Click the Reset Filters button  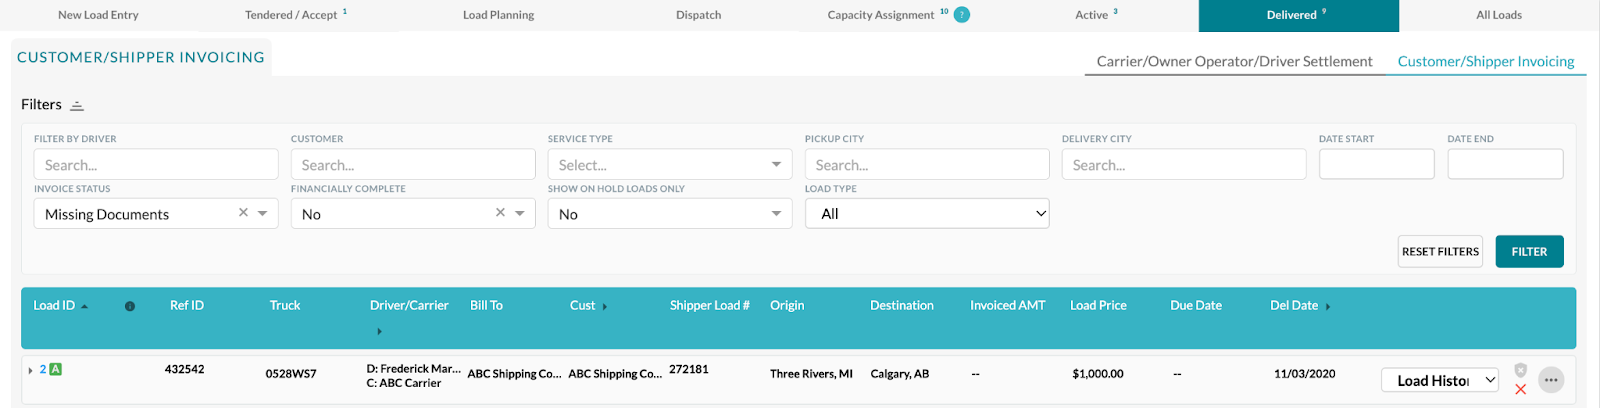1440,251
